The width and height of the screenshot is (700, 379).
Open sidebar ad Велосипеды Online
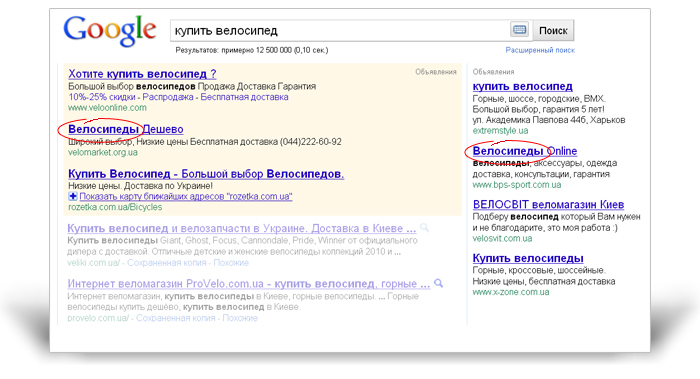point(525,151)
